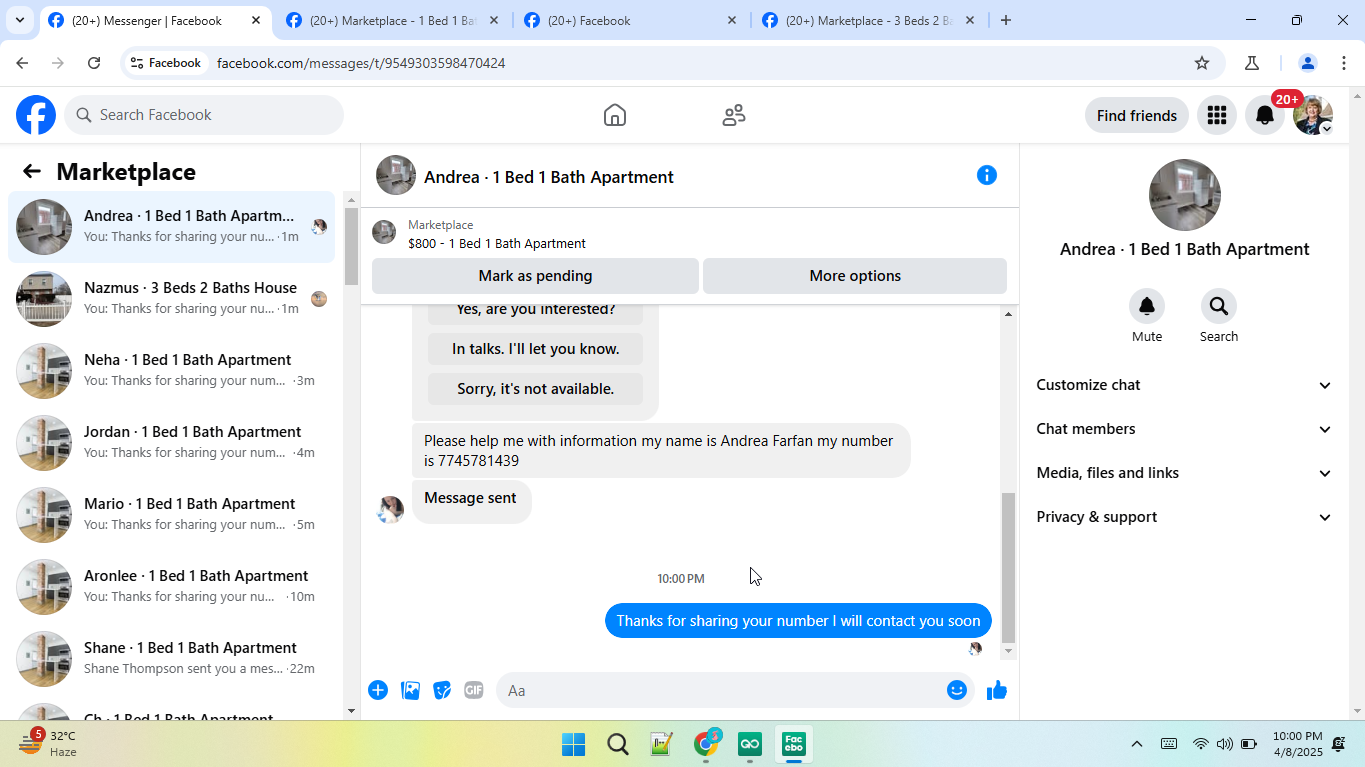Open conversation information icon
1365x767 pixels.
[987, 175]
